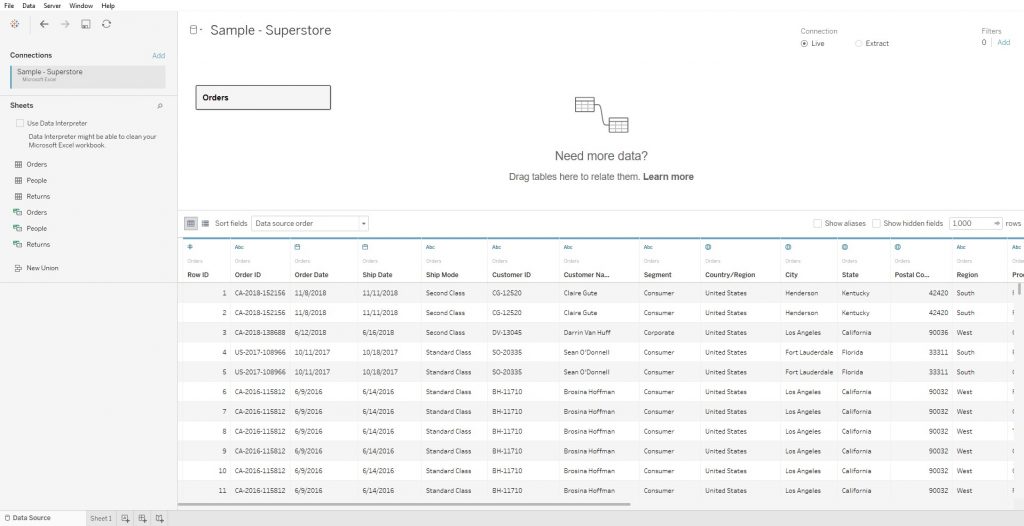Open the Data menu
The height and width of the screenshot is (526, 1024).
pos(29,5)
